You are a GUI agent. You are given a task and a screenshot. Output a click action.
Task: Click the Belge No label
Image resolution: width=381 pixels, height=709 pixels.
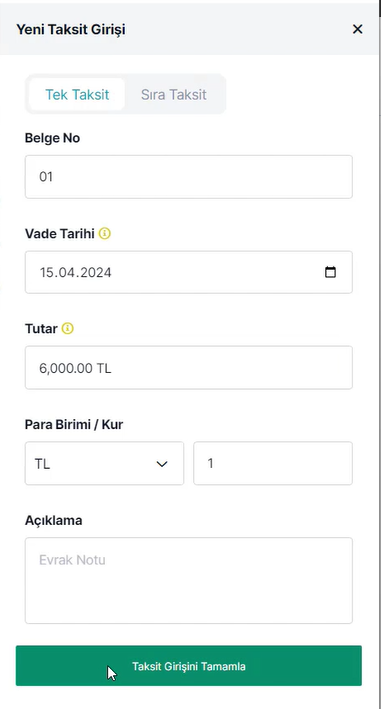[x=52, y=138]
